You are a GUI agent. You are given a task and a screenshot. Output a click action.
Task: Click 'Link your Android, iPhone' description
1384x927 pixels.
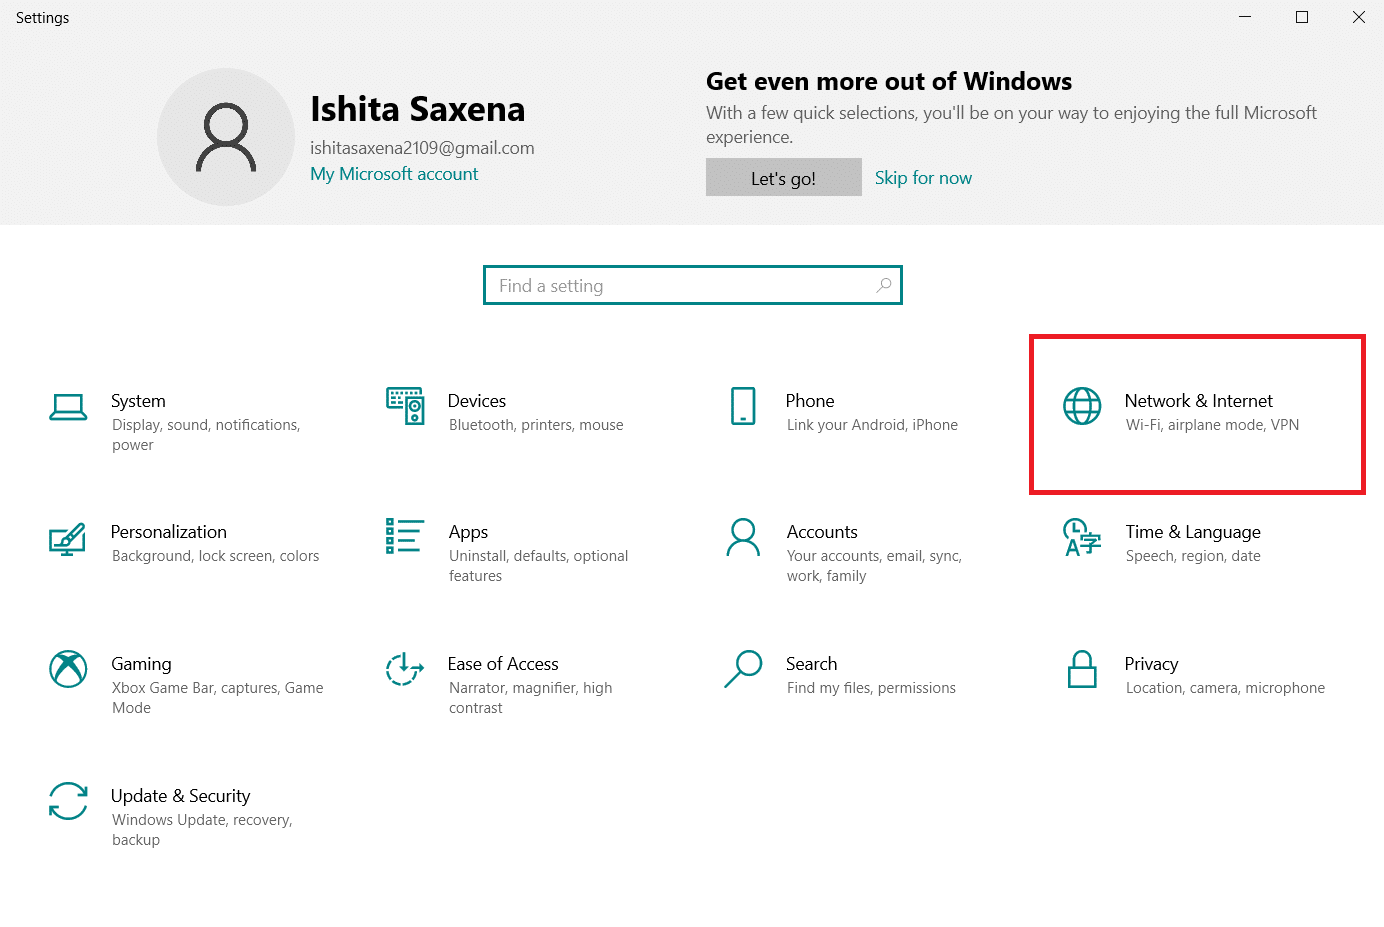point(872,425)
